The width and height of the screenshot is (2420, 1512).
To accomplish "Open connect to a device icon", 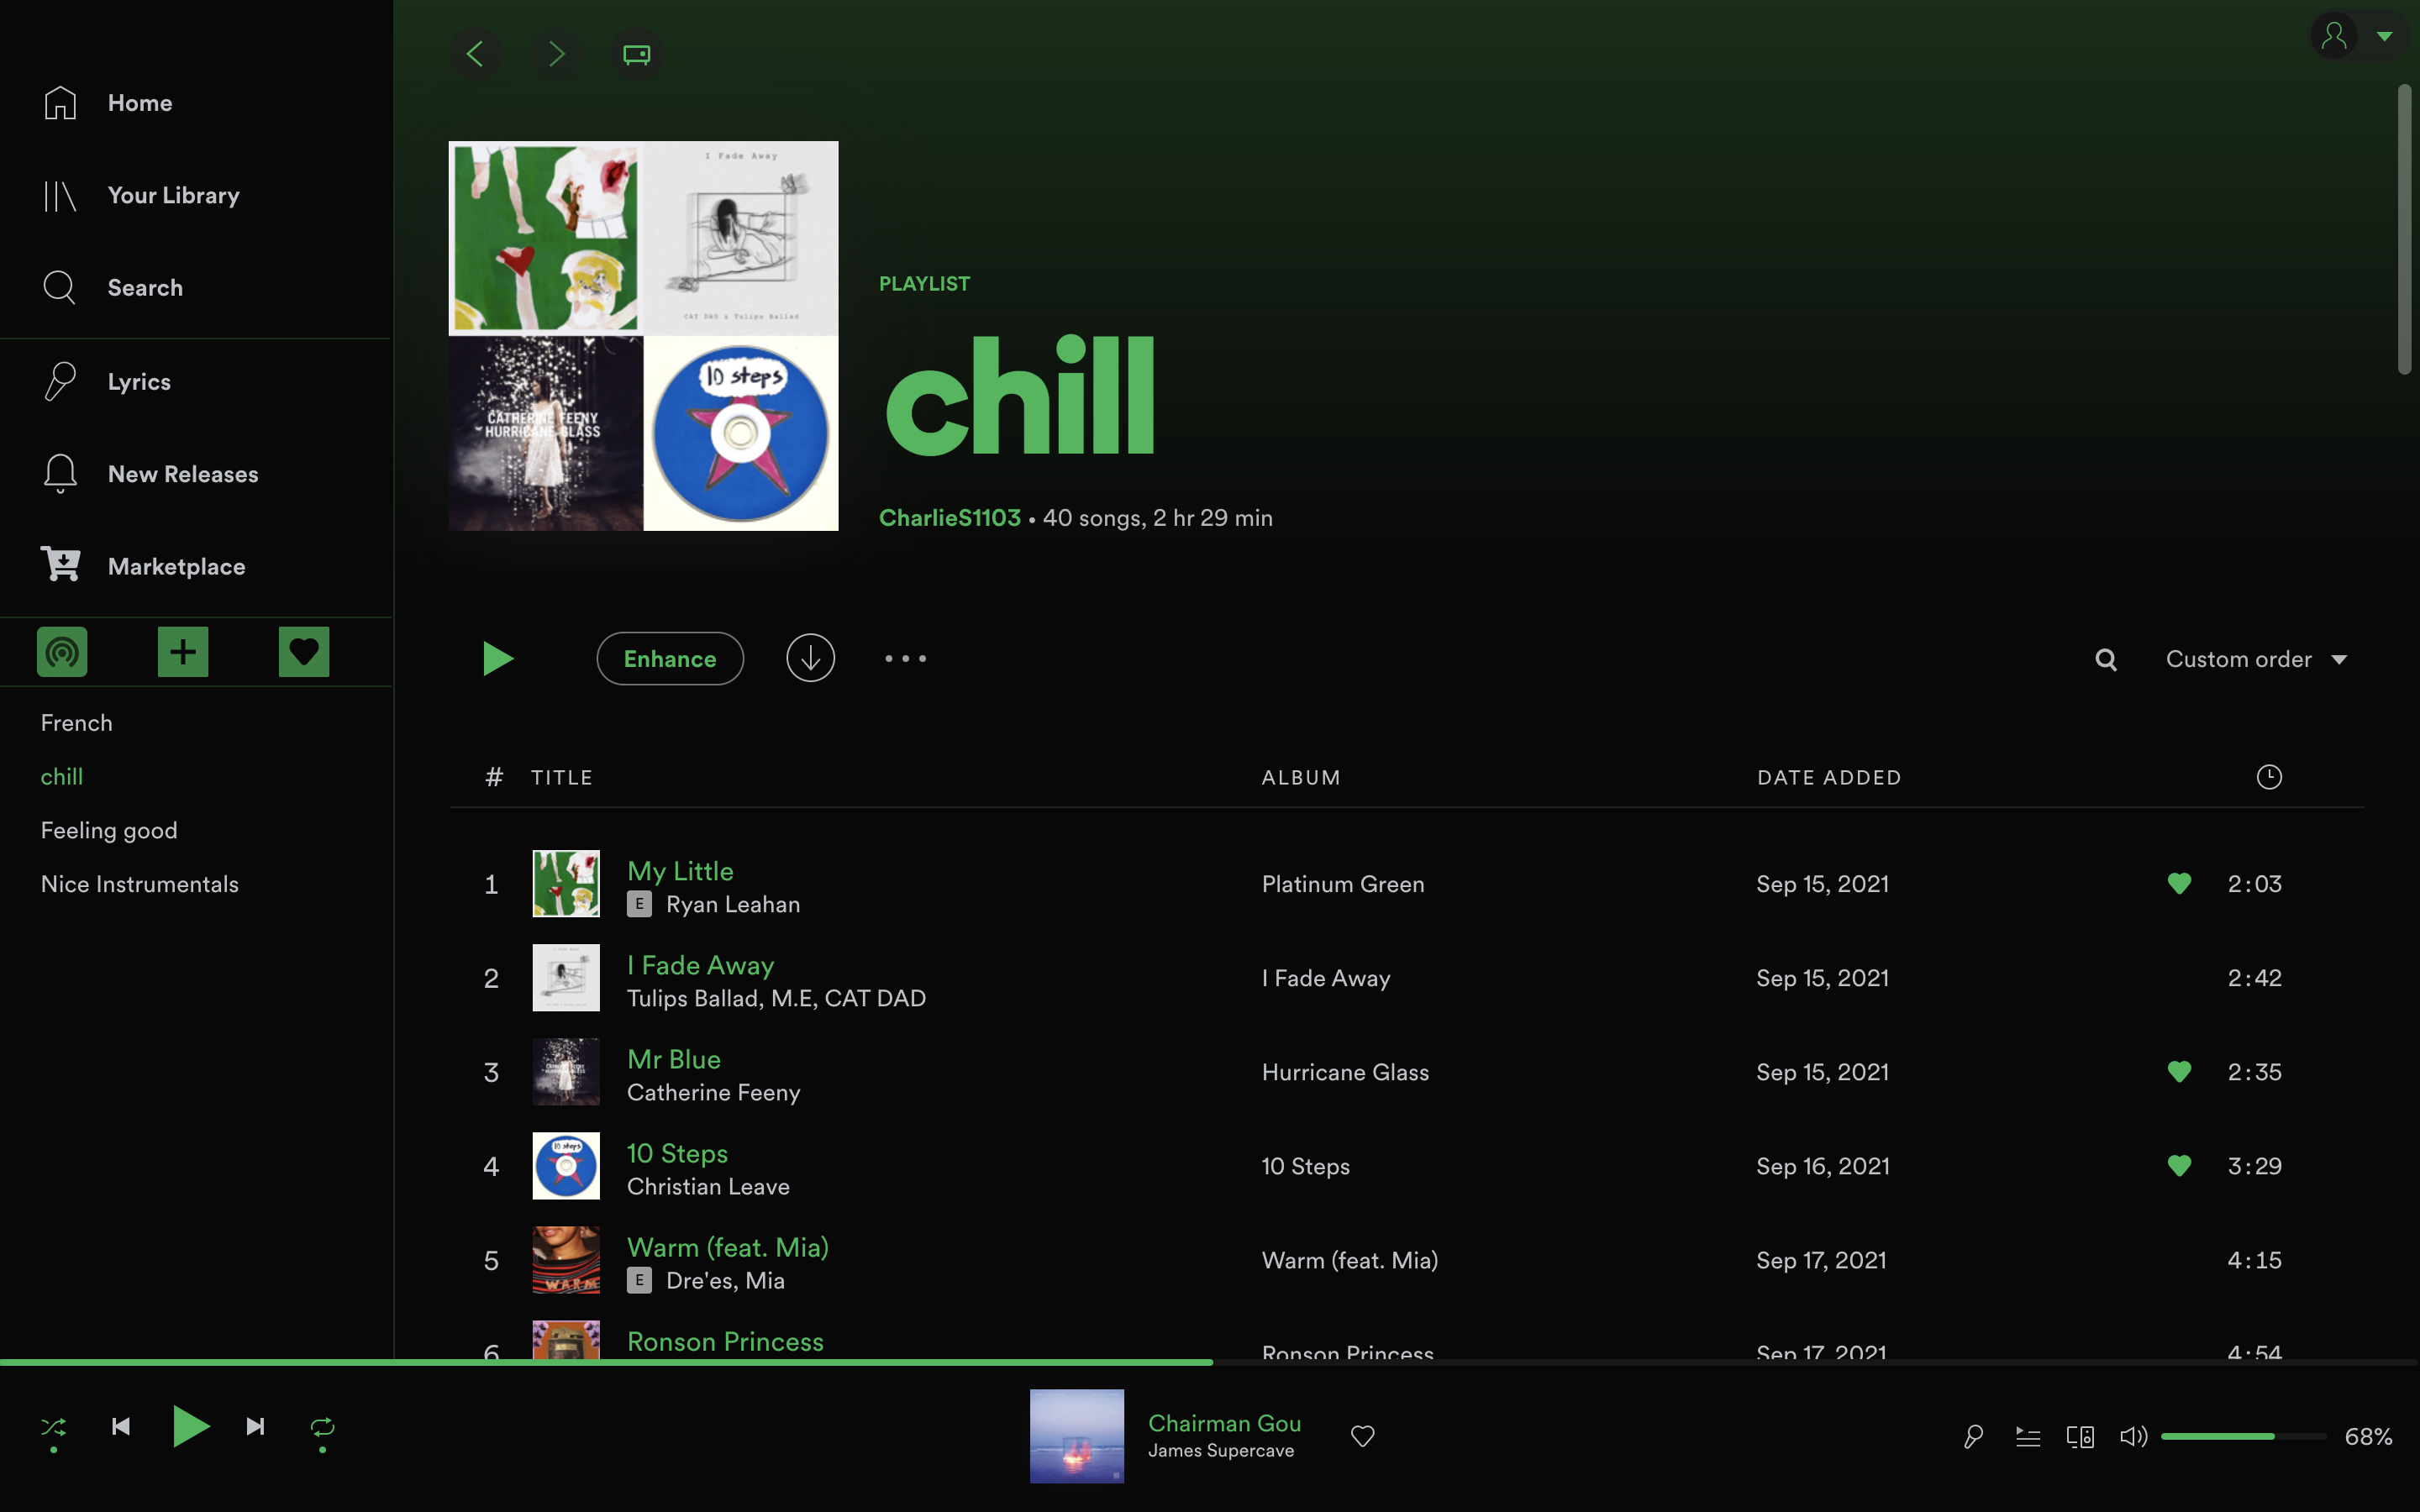I will tap(2080, 1437).
